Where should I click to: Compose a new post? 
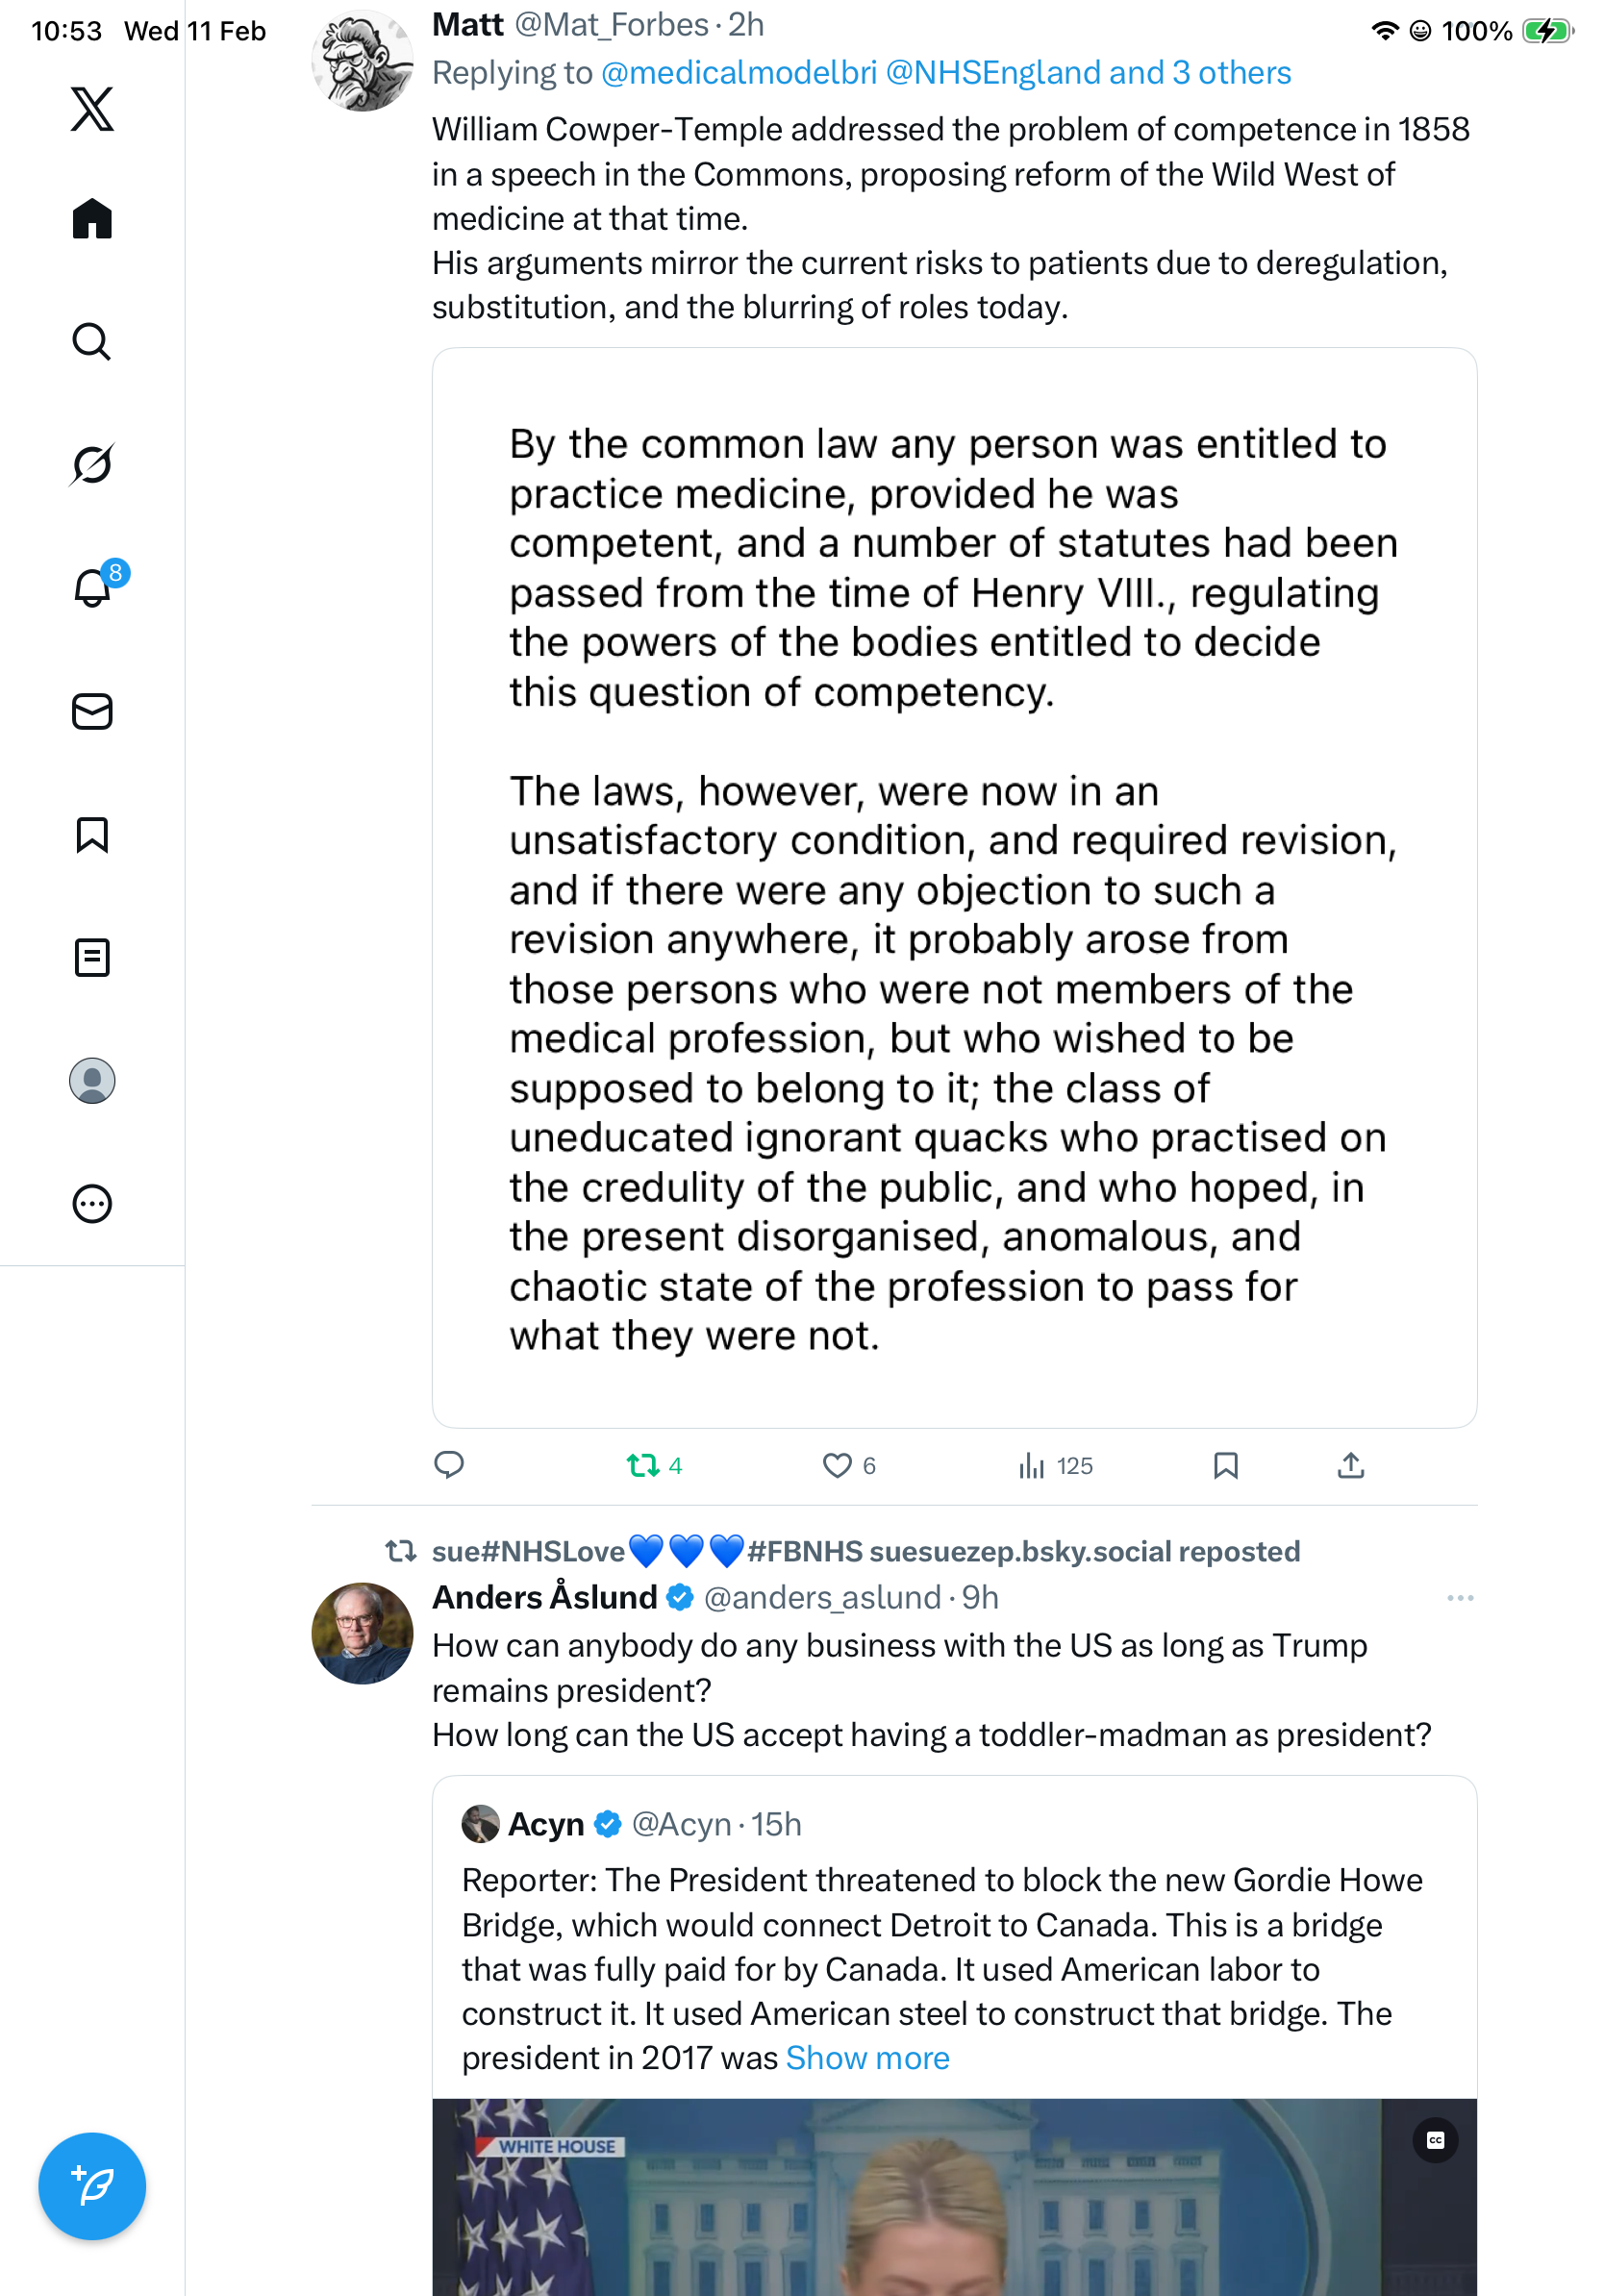92,2186
